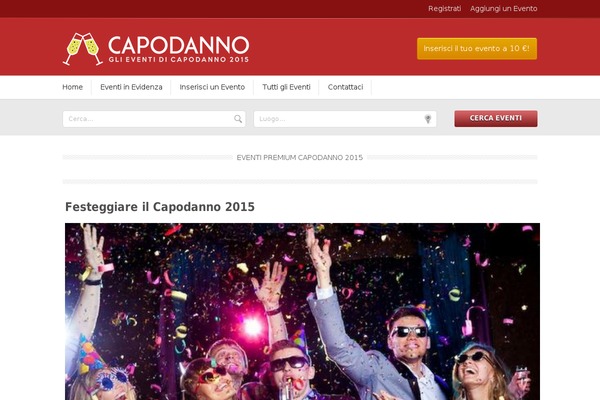The image size is (600, 400).
Task: Open the Home menu item
Action: pyautogui.click(x=73, y=87)
